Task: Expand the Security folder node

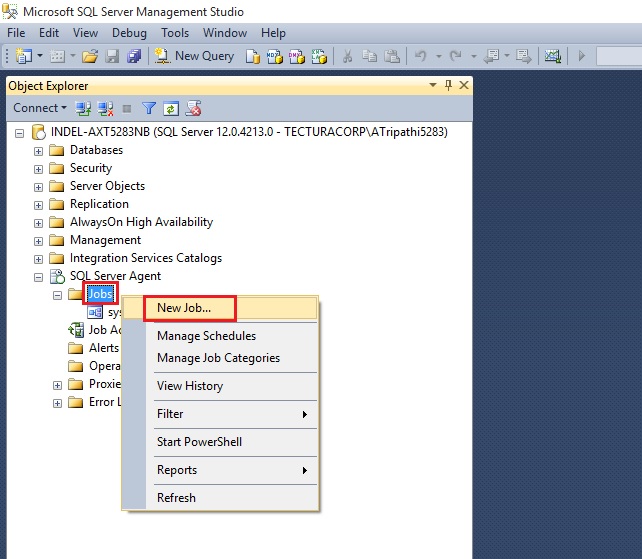Action: click(39, 168)
